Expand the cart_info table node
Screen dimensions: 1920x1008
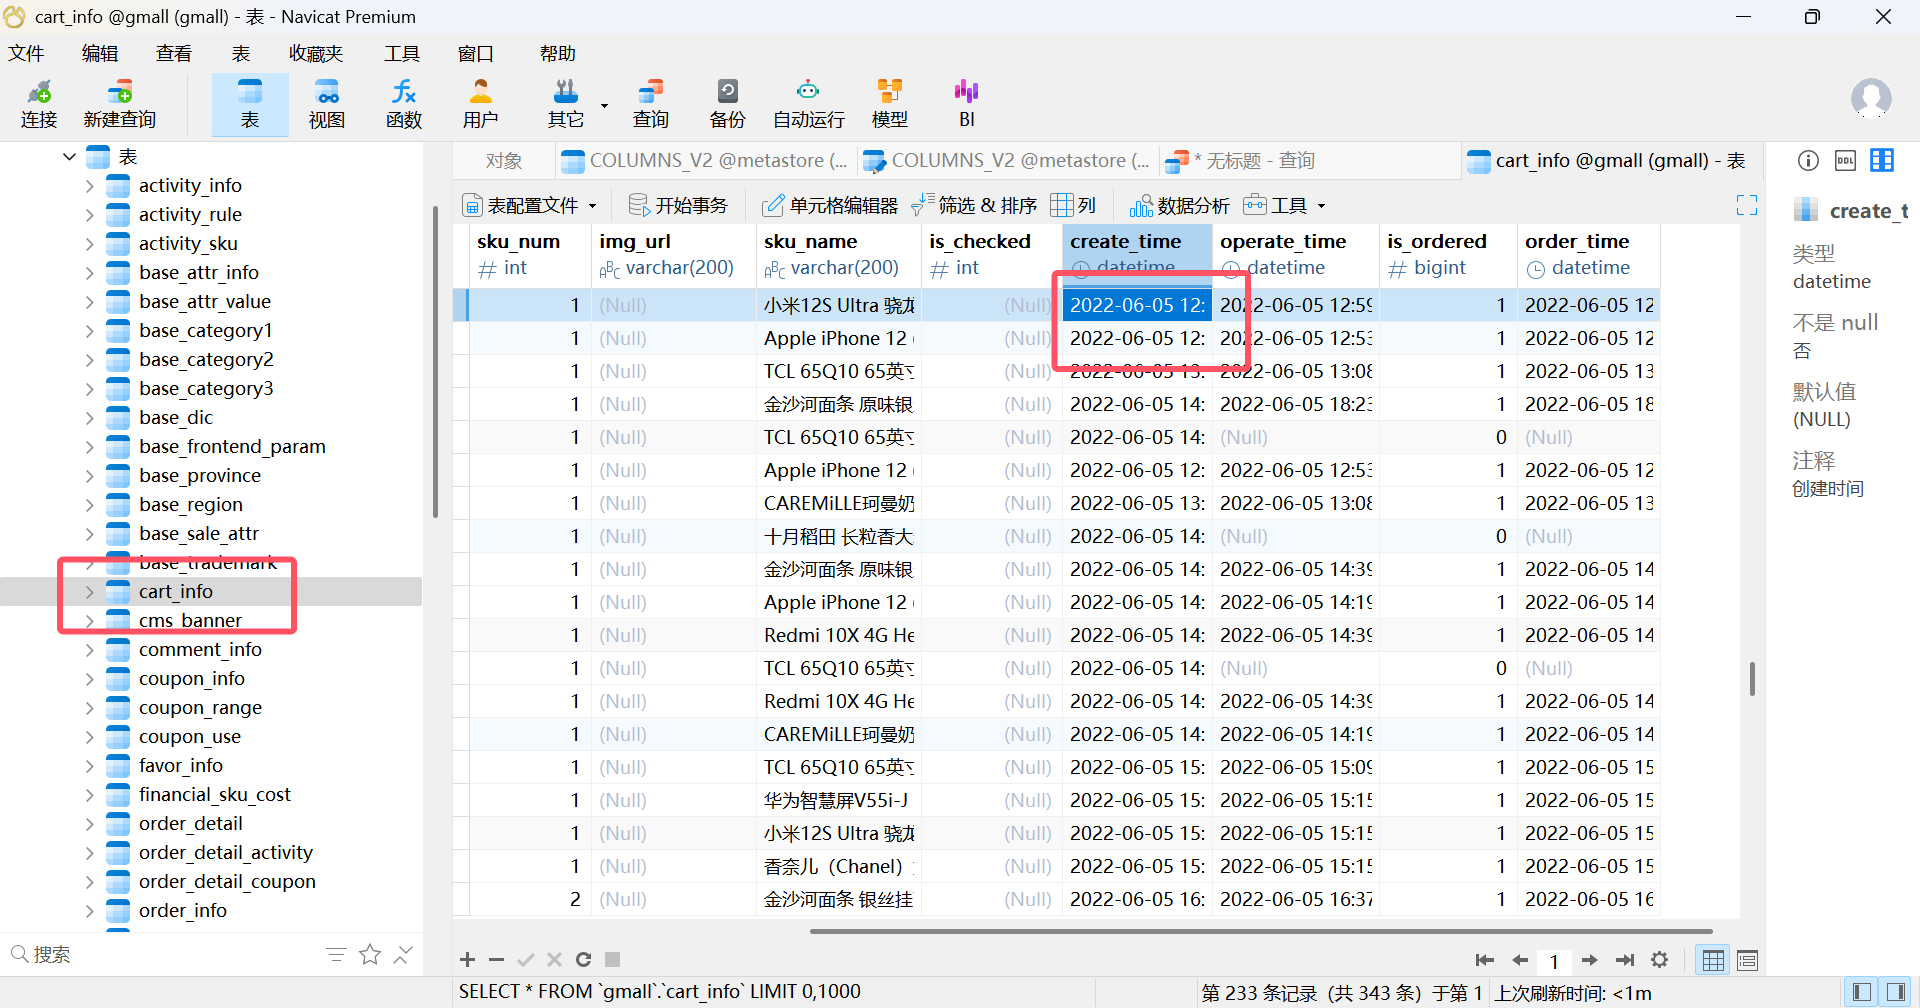point(89,592)
